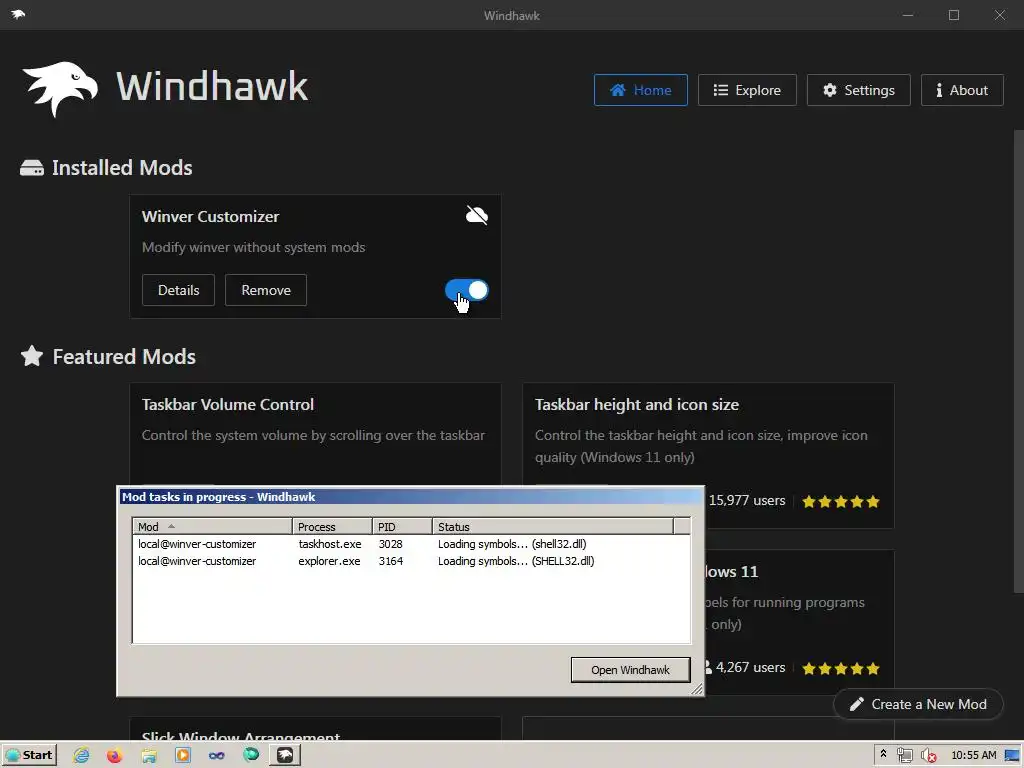
Task: Click 'Loading symbols... (shell32.dll)' status
Action: [x=512, y=544]
